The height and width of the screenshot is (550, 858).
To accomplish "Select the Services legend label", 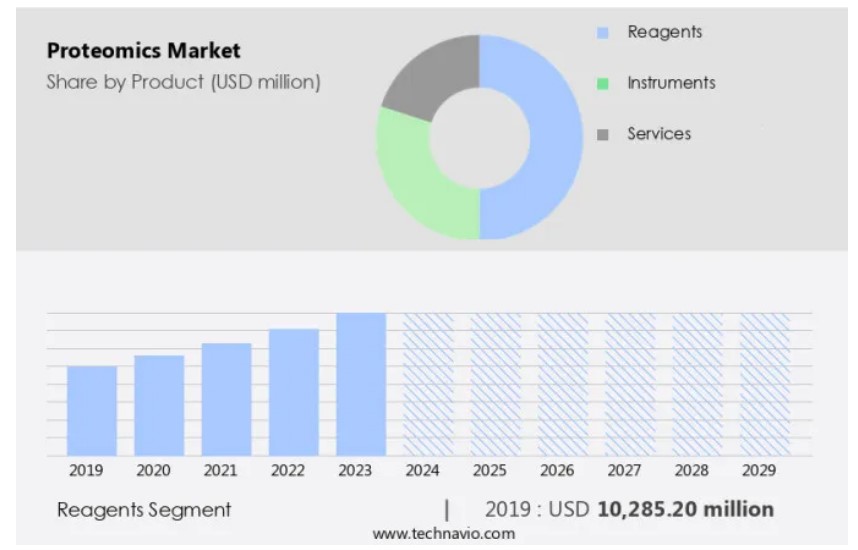I will point(658,133).
